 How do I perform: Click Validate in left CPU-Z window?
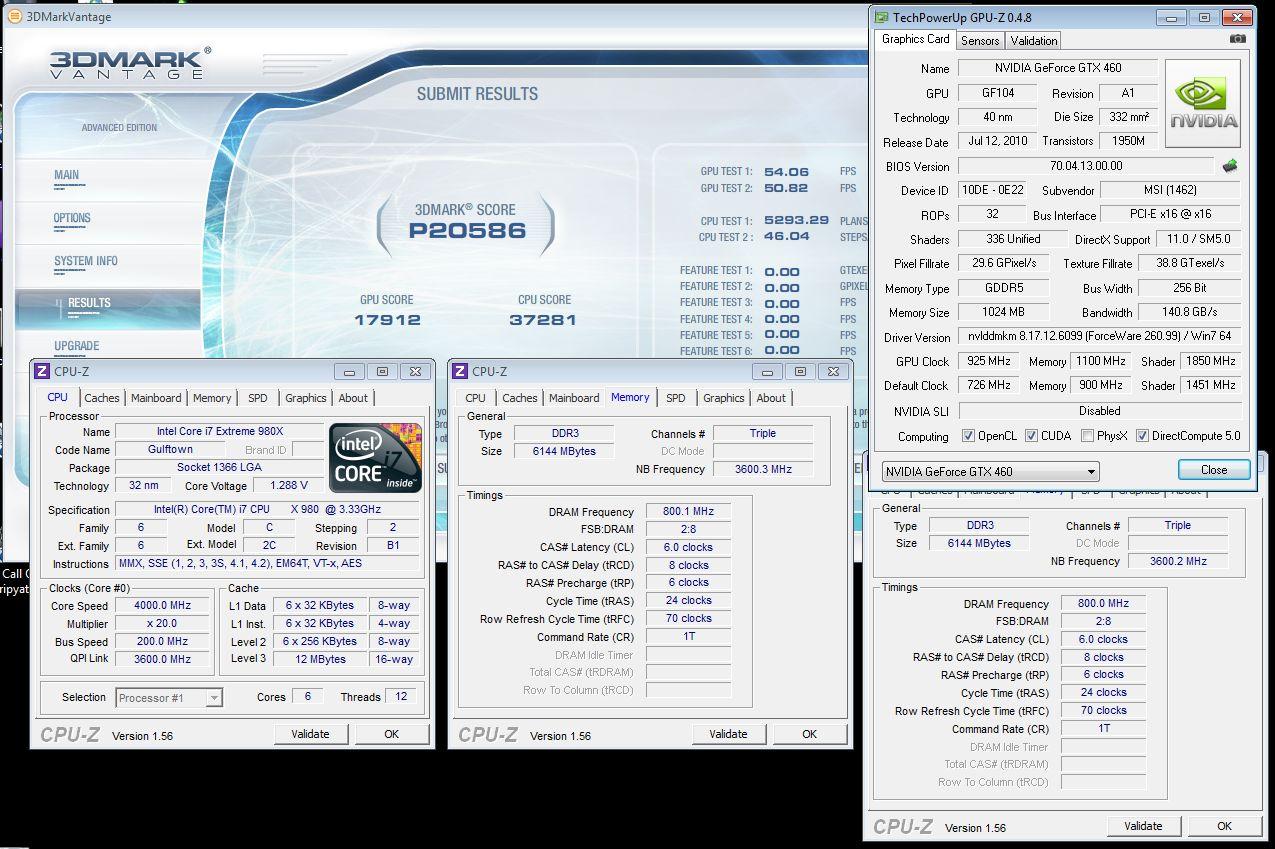coord(310,734)
